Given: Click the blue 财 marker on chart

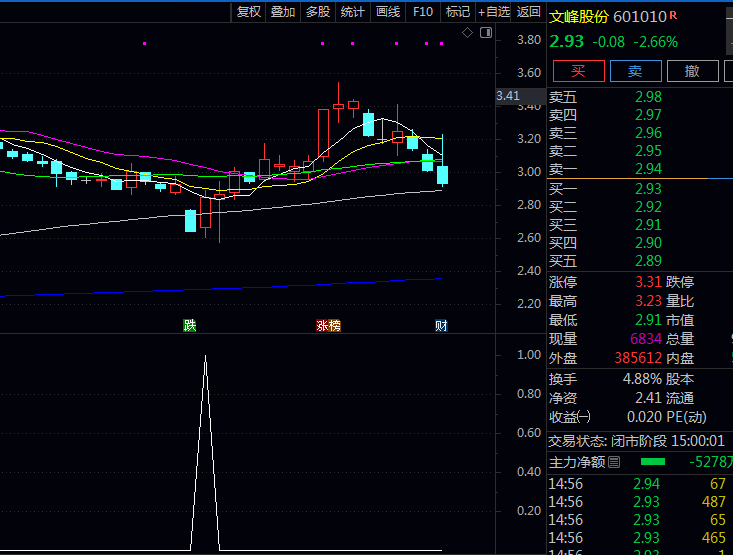Looking at the screenshot, I should tap(441, 325).
